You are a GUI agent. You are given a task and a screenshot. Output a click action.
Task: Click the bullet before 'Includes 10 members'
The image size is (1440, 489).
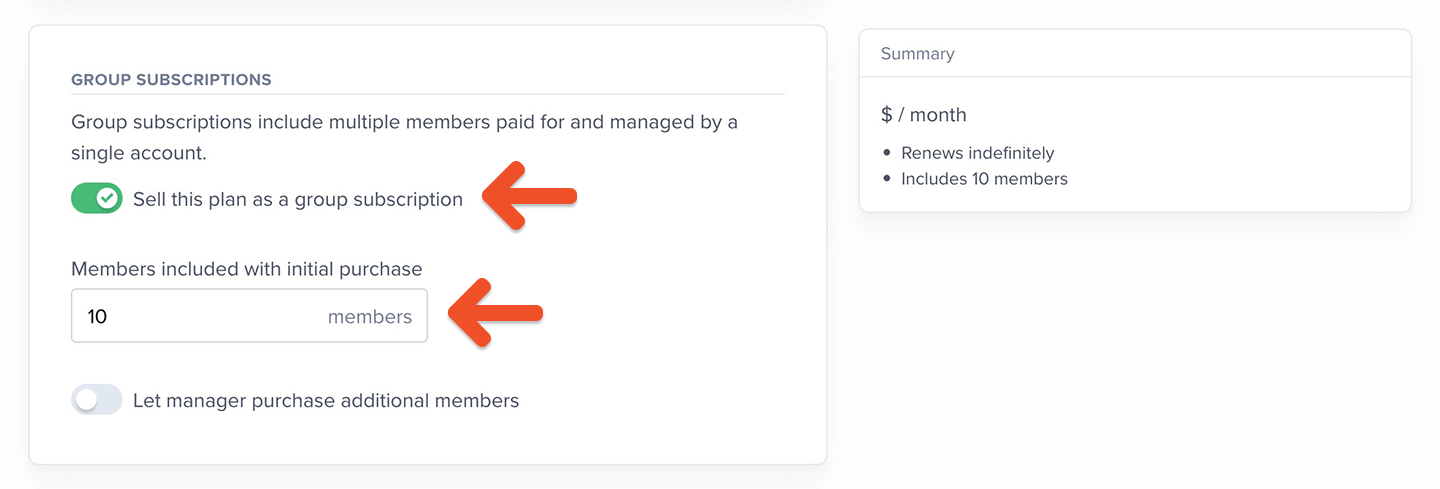tap(887, 180)
